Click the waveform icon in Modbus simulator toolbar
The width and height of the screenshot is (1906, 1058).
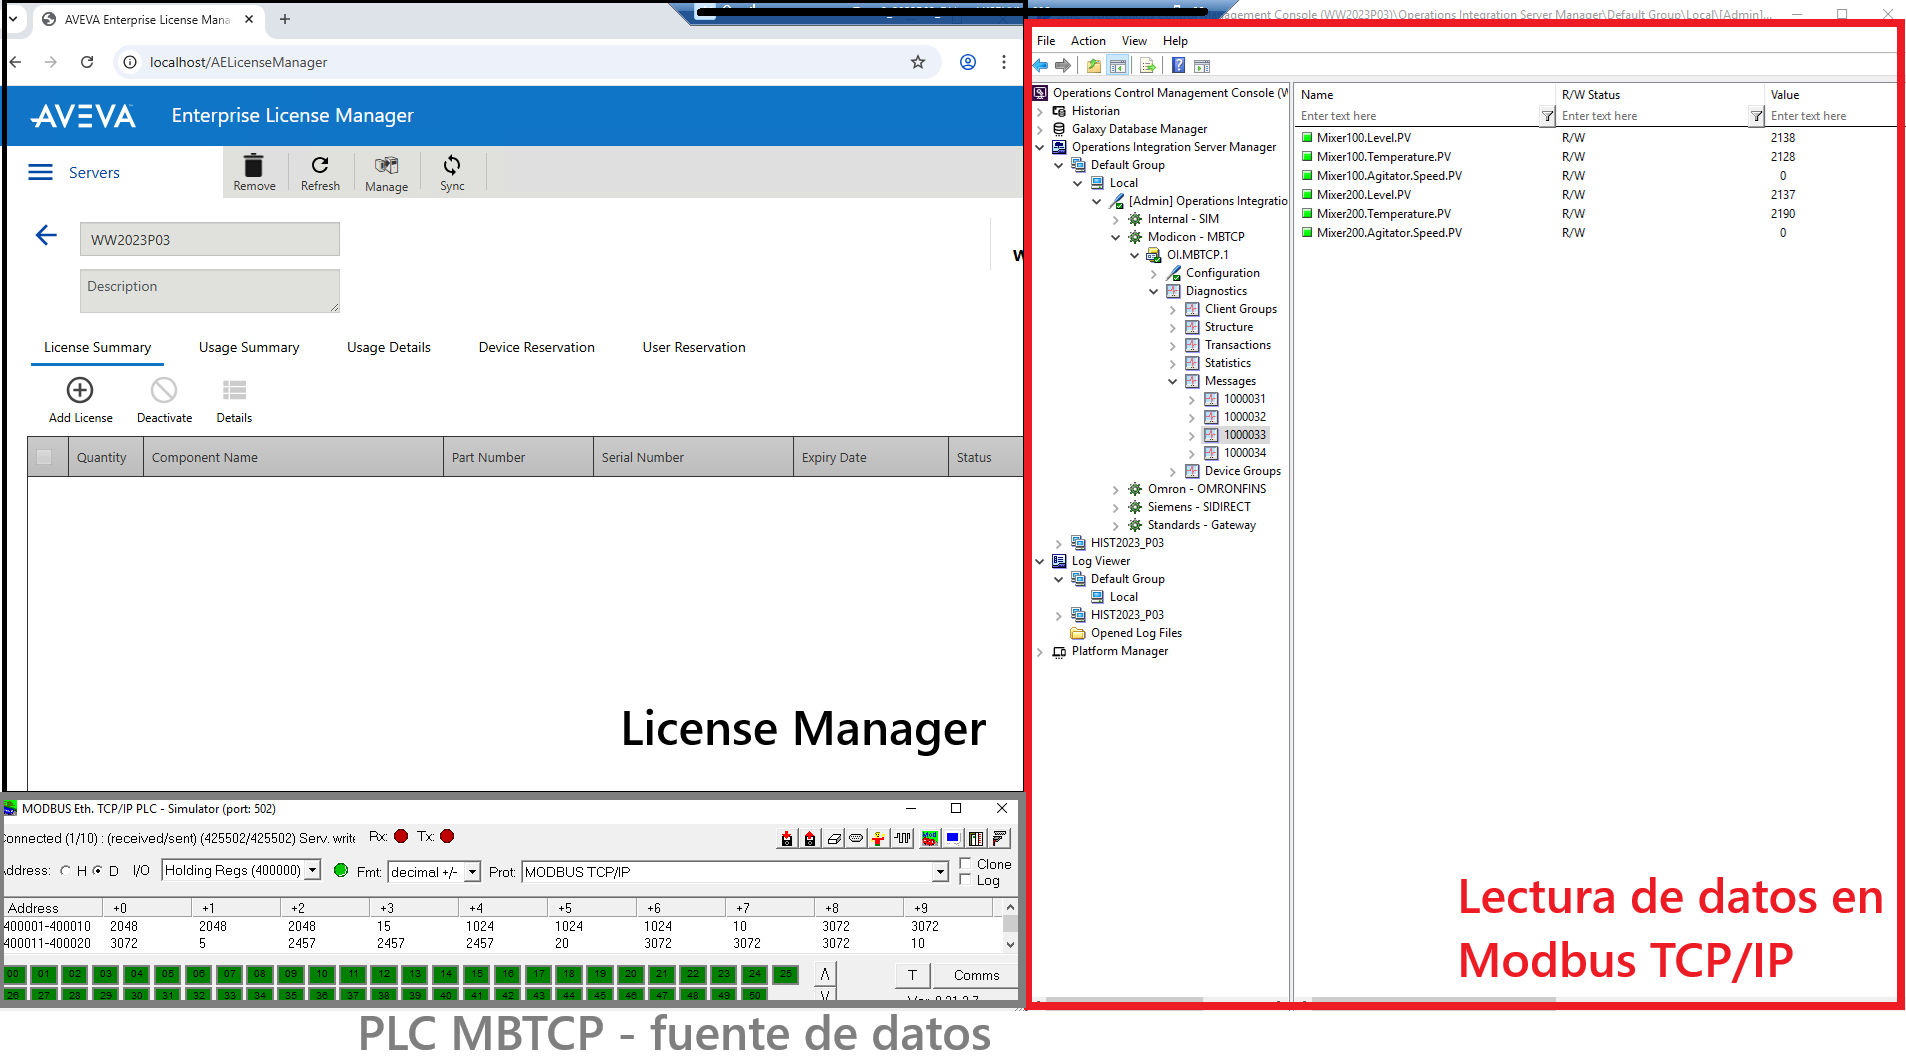pyautogui.click(x=903, y=839)
